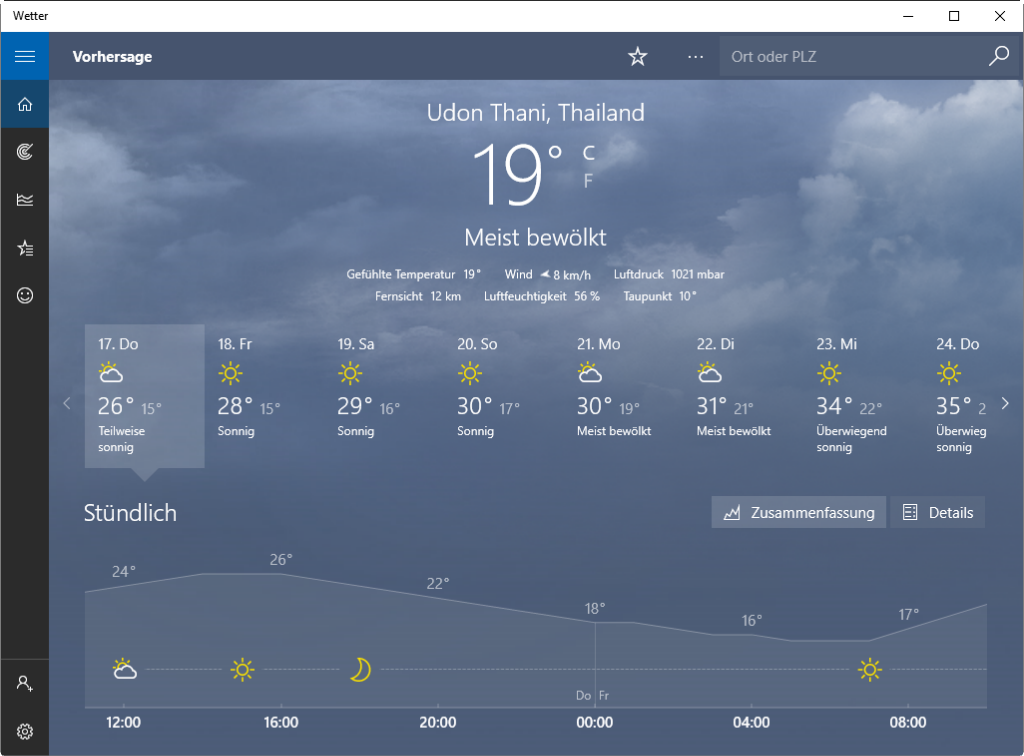
Task: Add Udon Thani to favorites with star
Action: 638,57
